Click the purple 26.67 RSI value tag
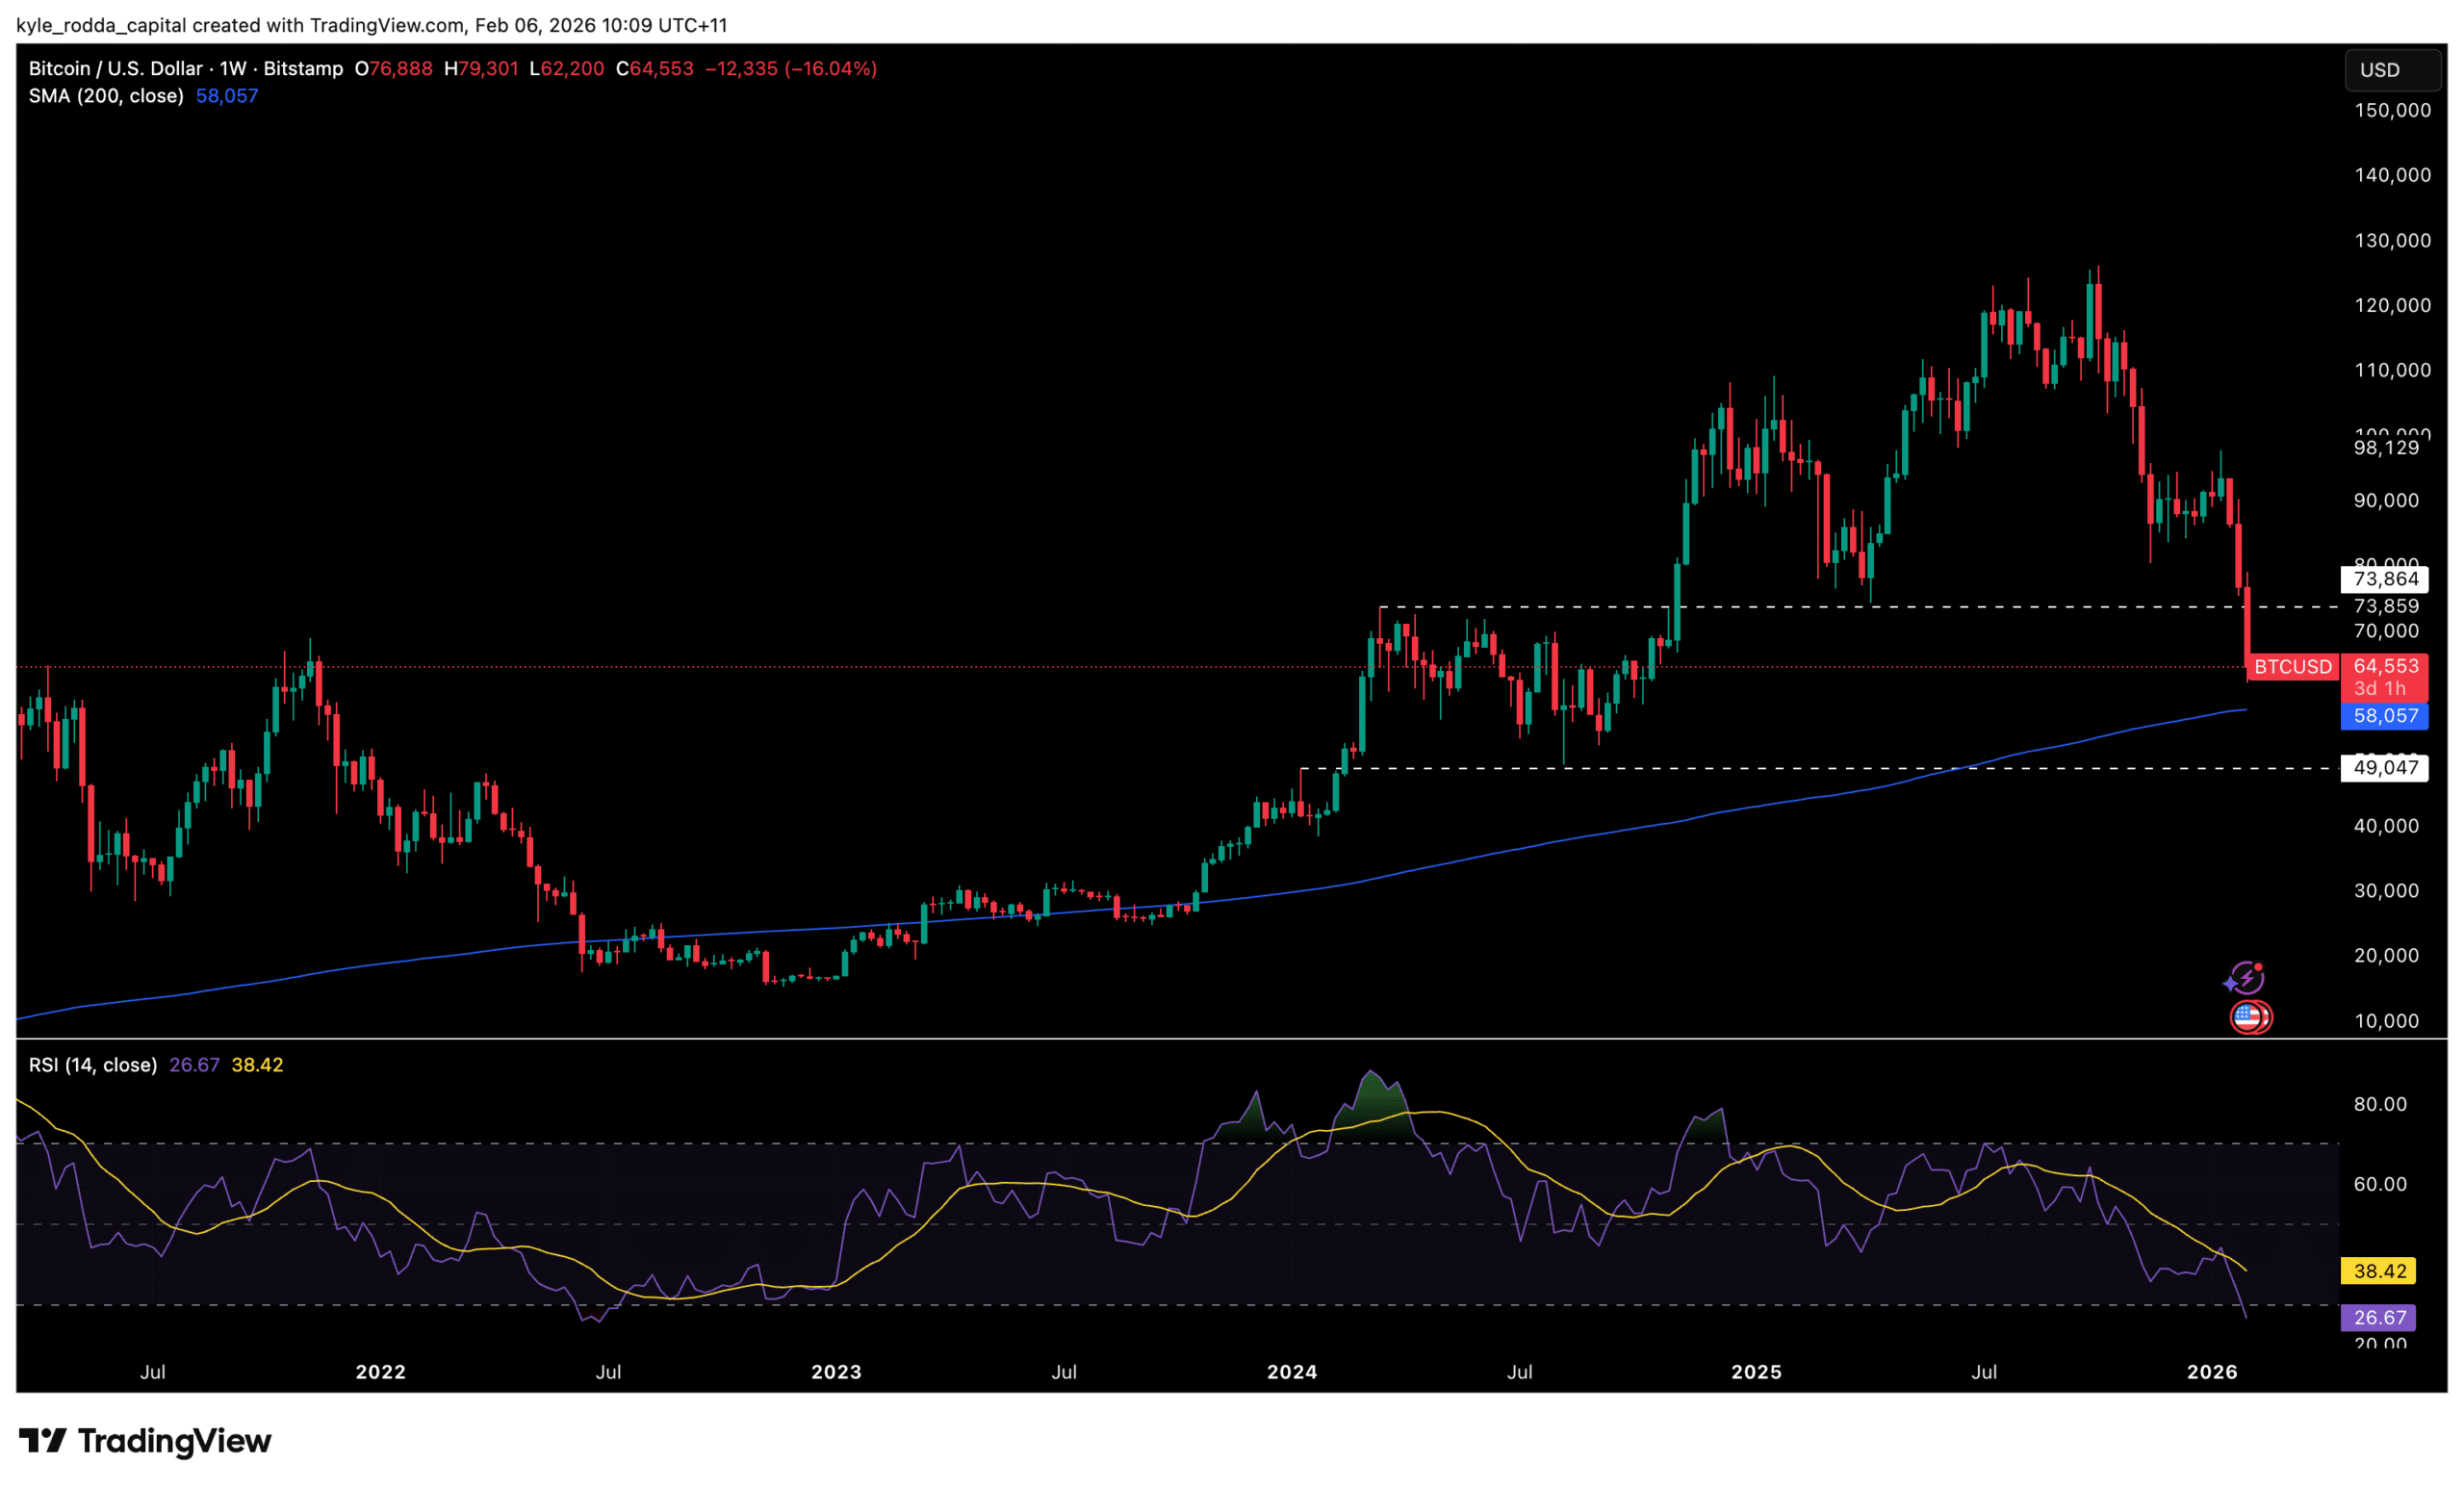 coord(2378,1317)
